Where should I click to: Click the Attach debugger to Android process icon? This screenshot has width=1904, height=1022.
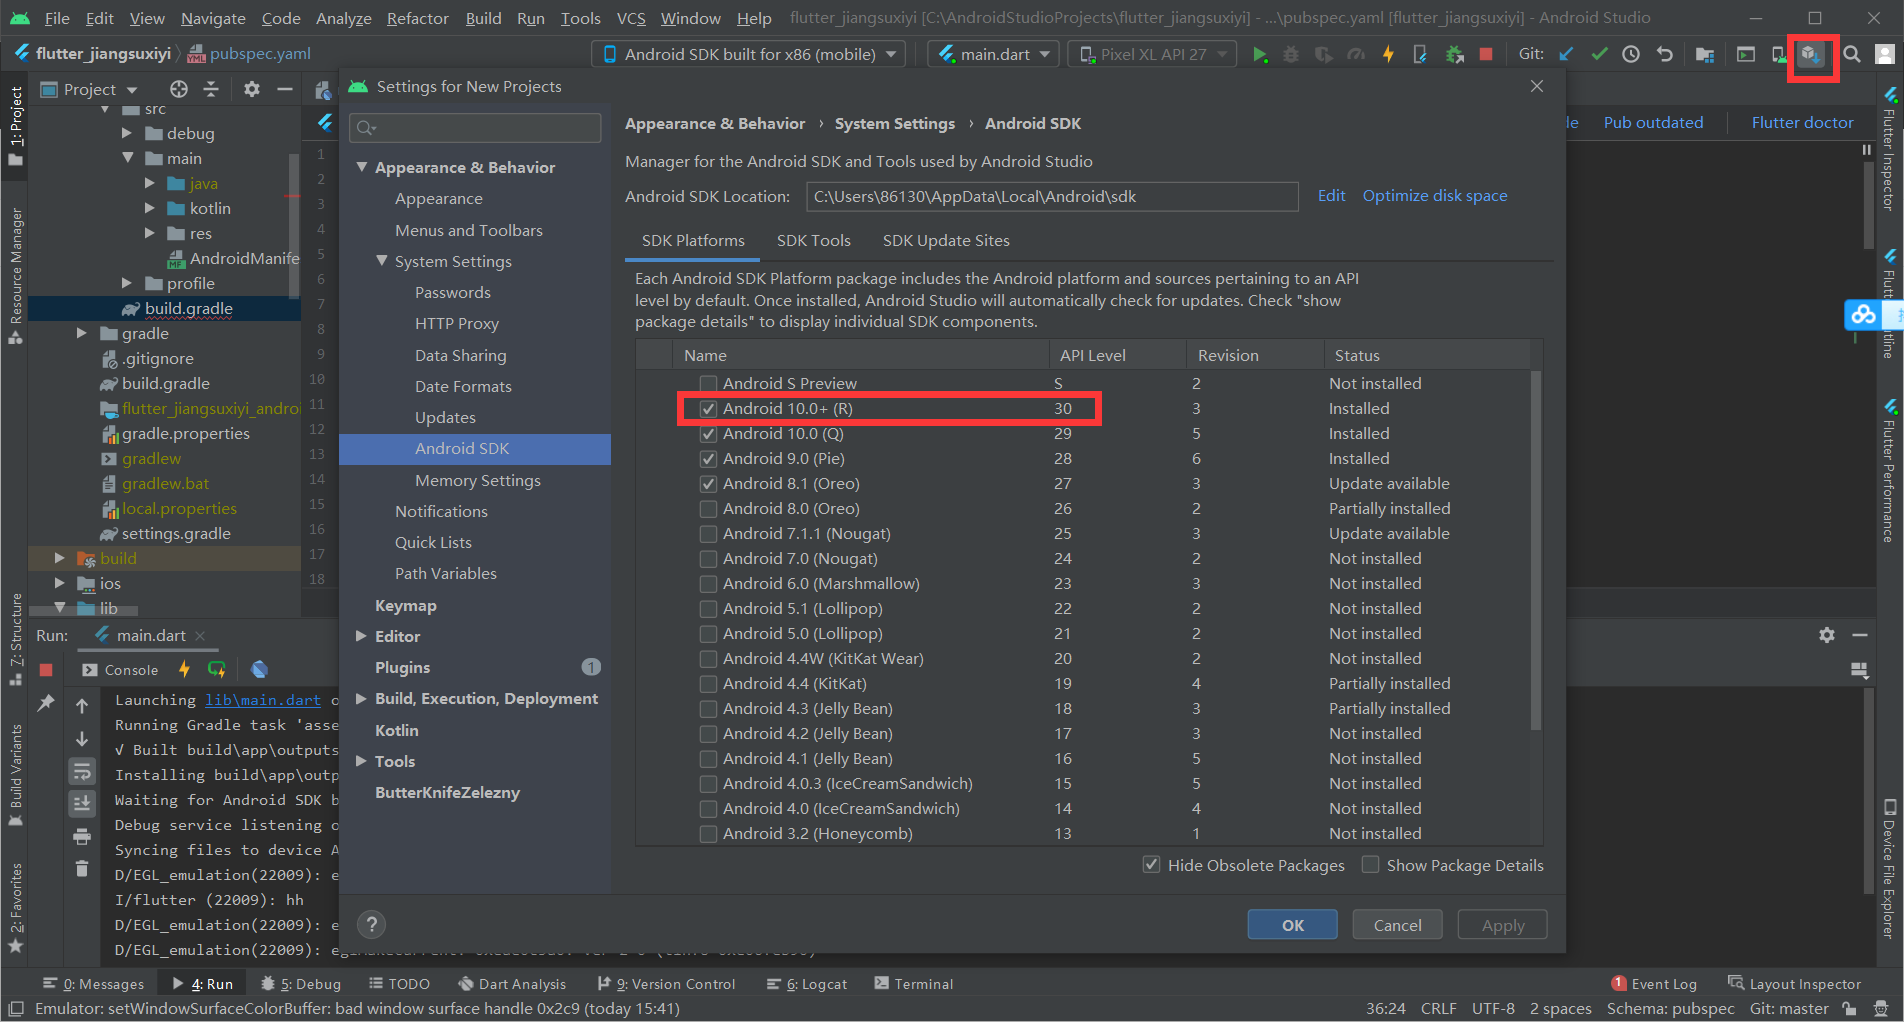coord(1454,54)
